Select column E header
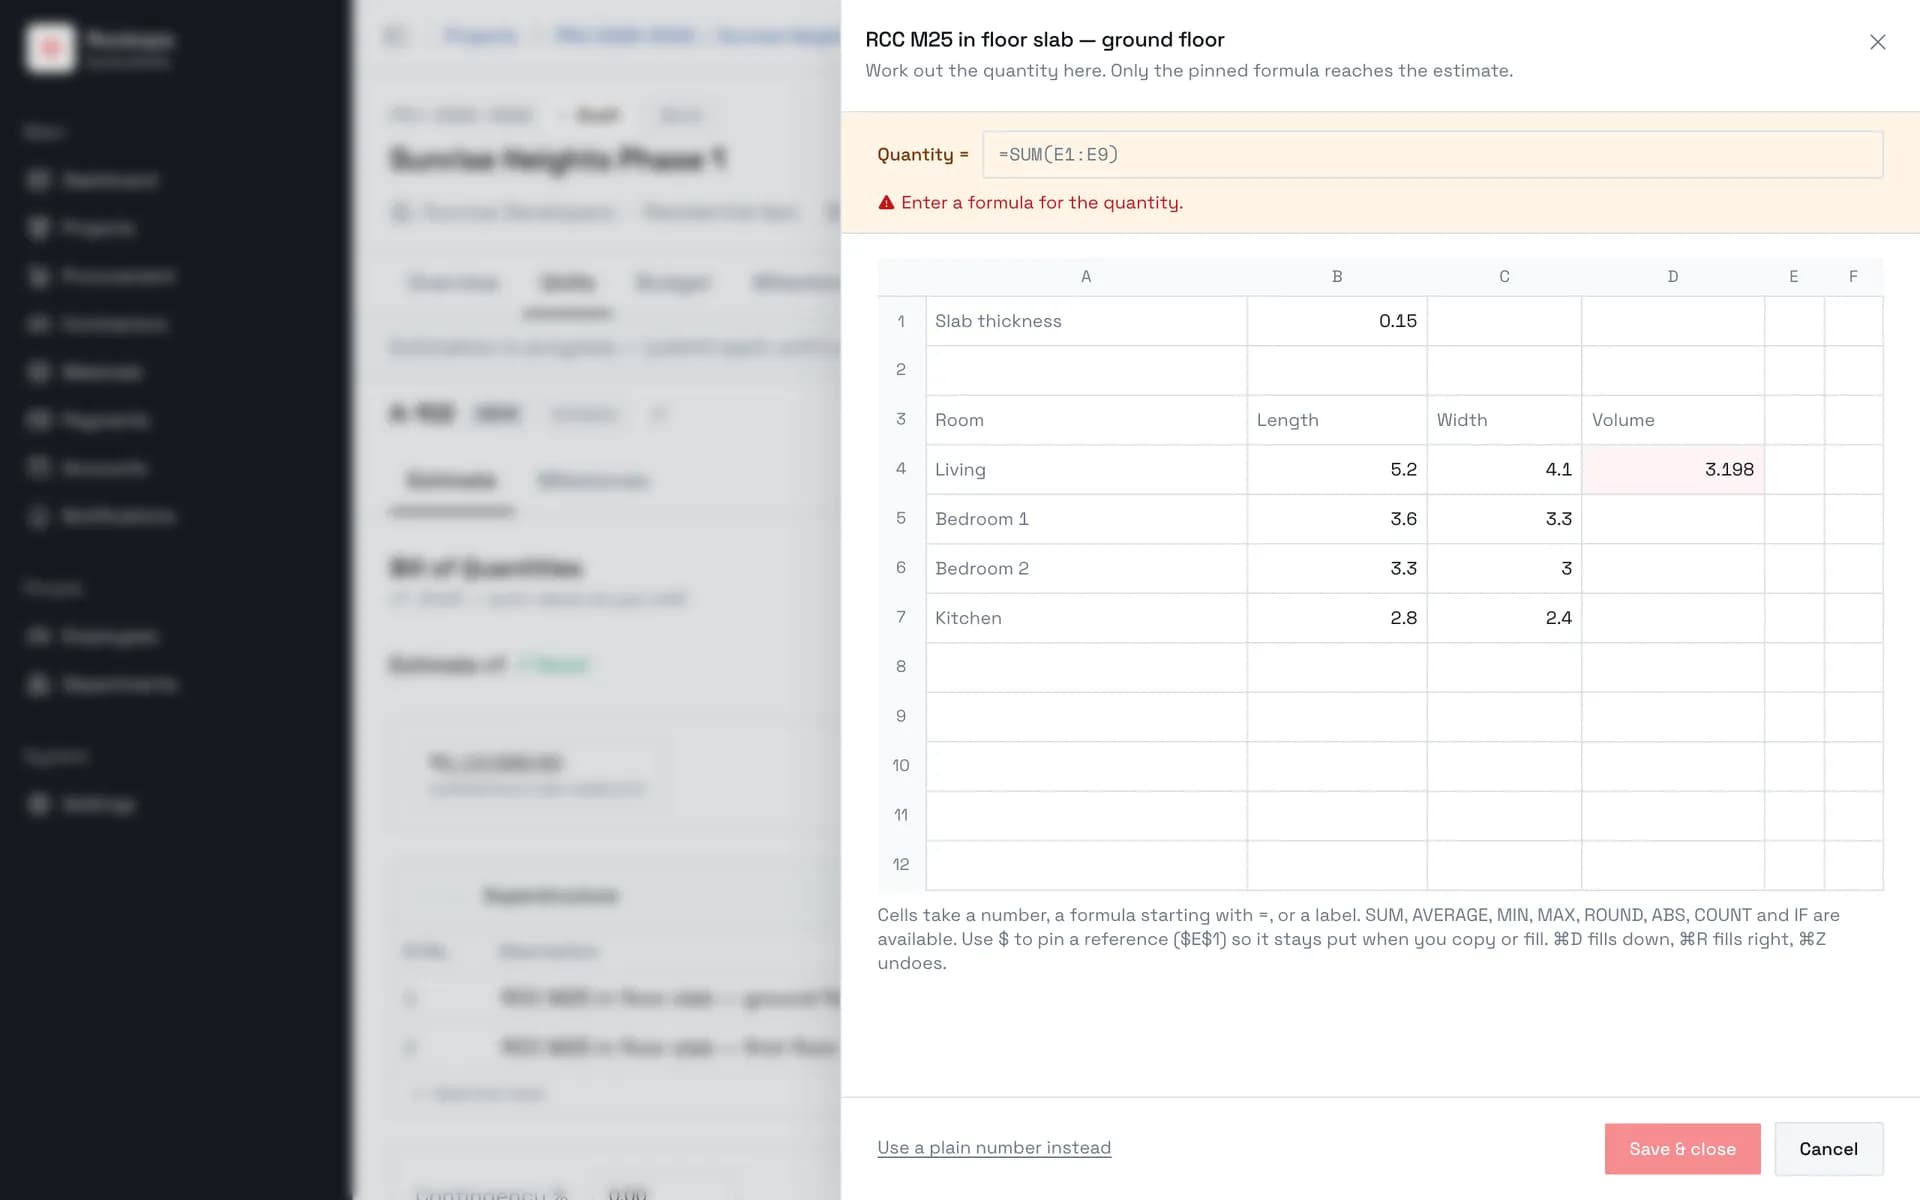Screen dimensions: 1920x1200 pyautogui.click(x=1794, y=277)
